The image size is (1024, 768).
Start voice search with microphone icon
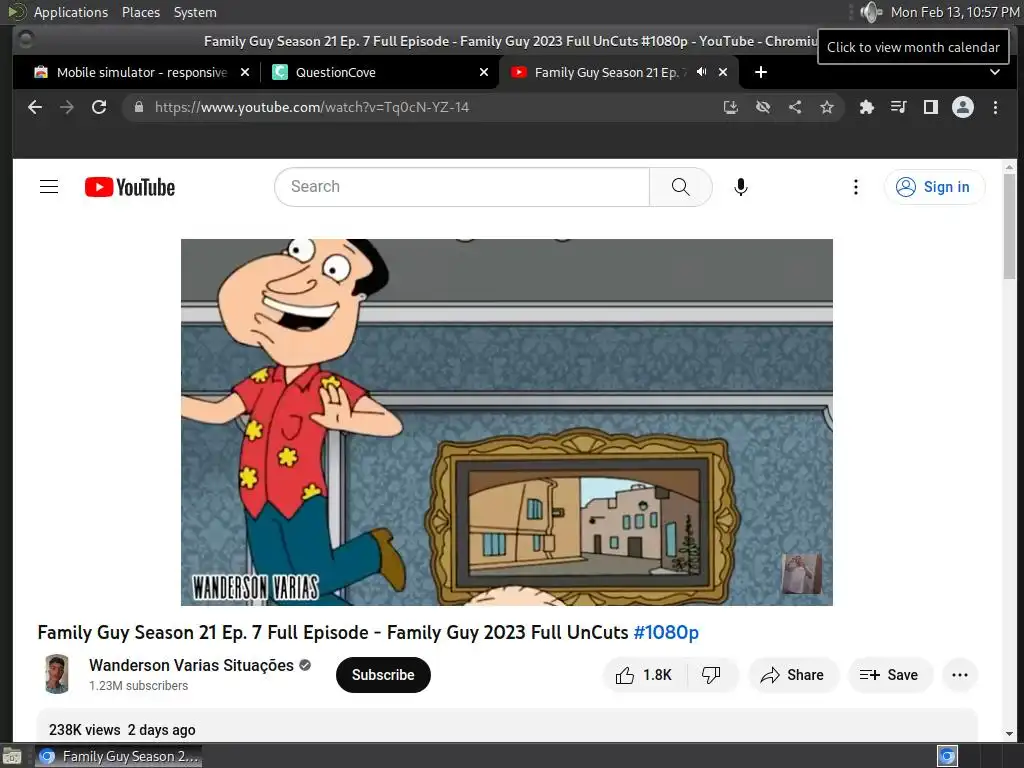point(741,187)
